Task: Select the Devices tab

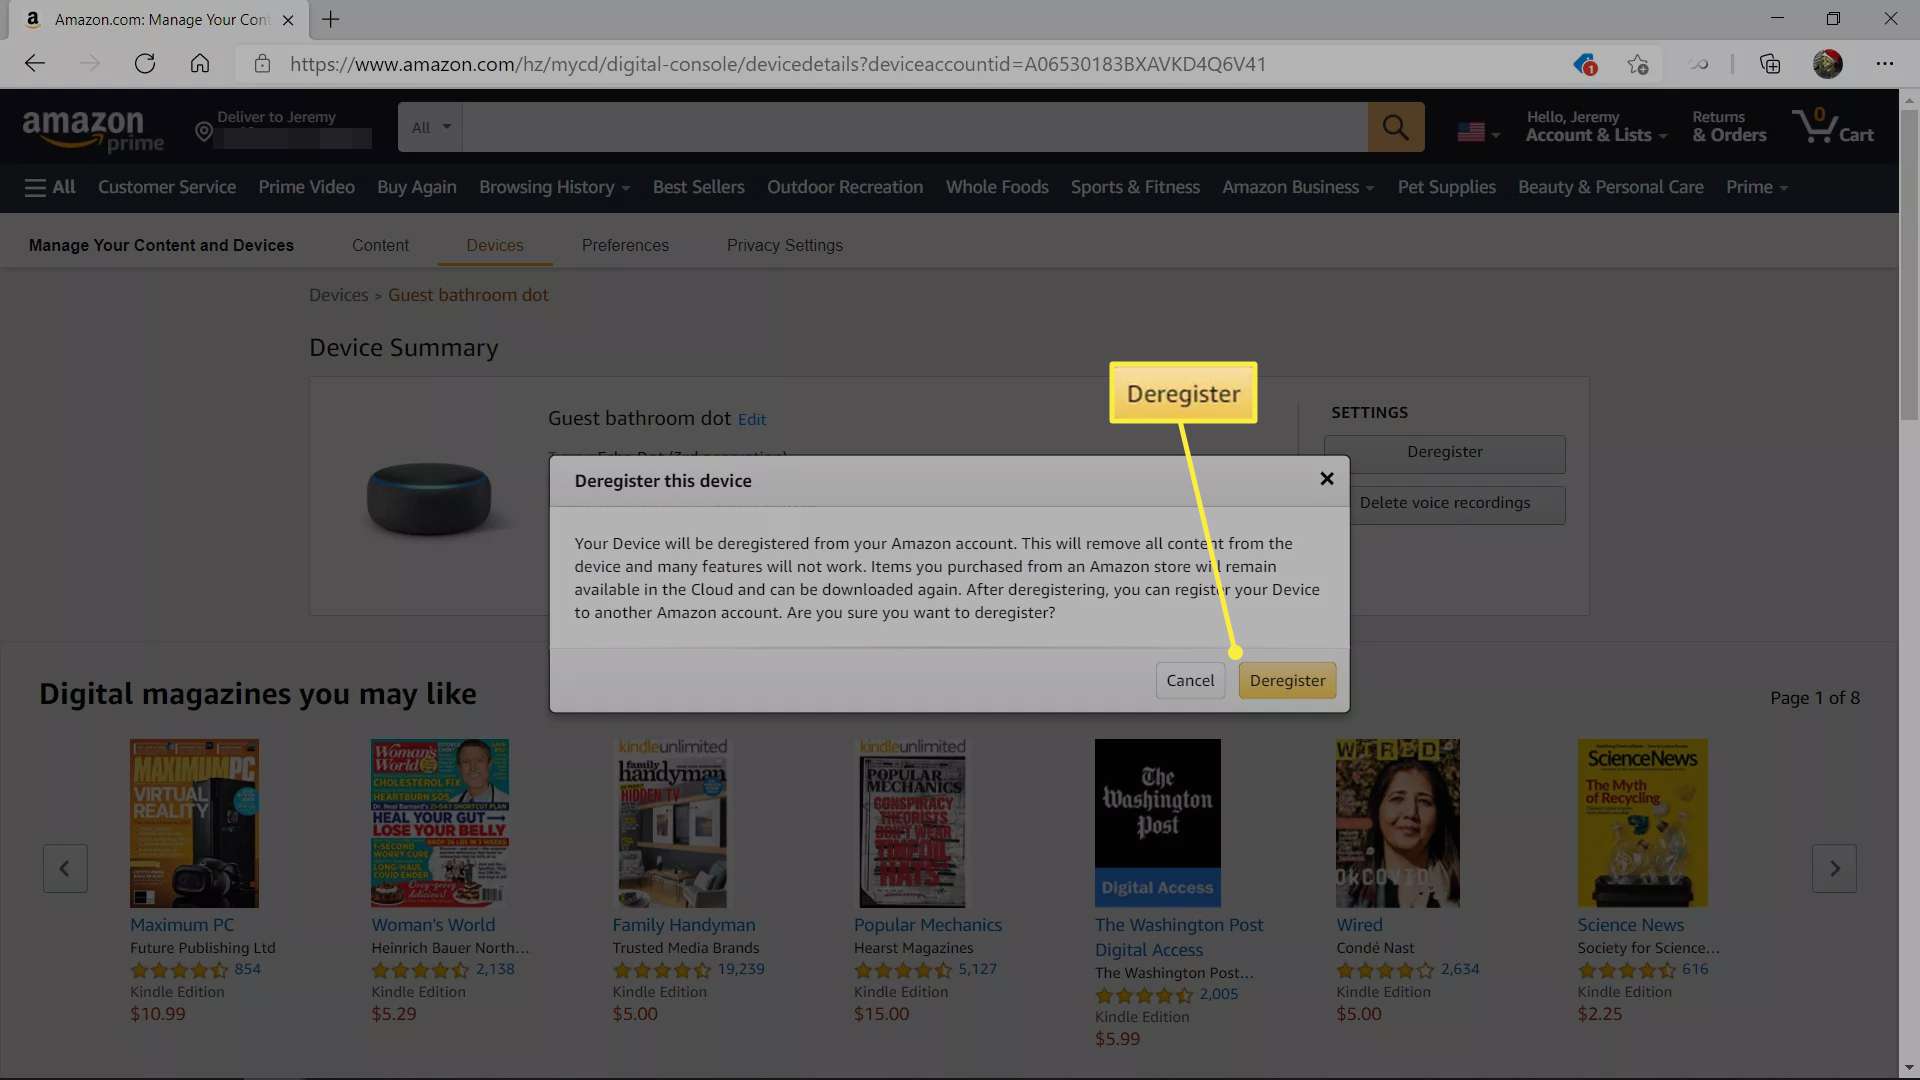Action: [x=495, y=245]
